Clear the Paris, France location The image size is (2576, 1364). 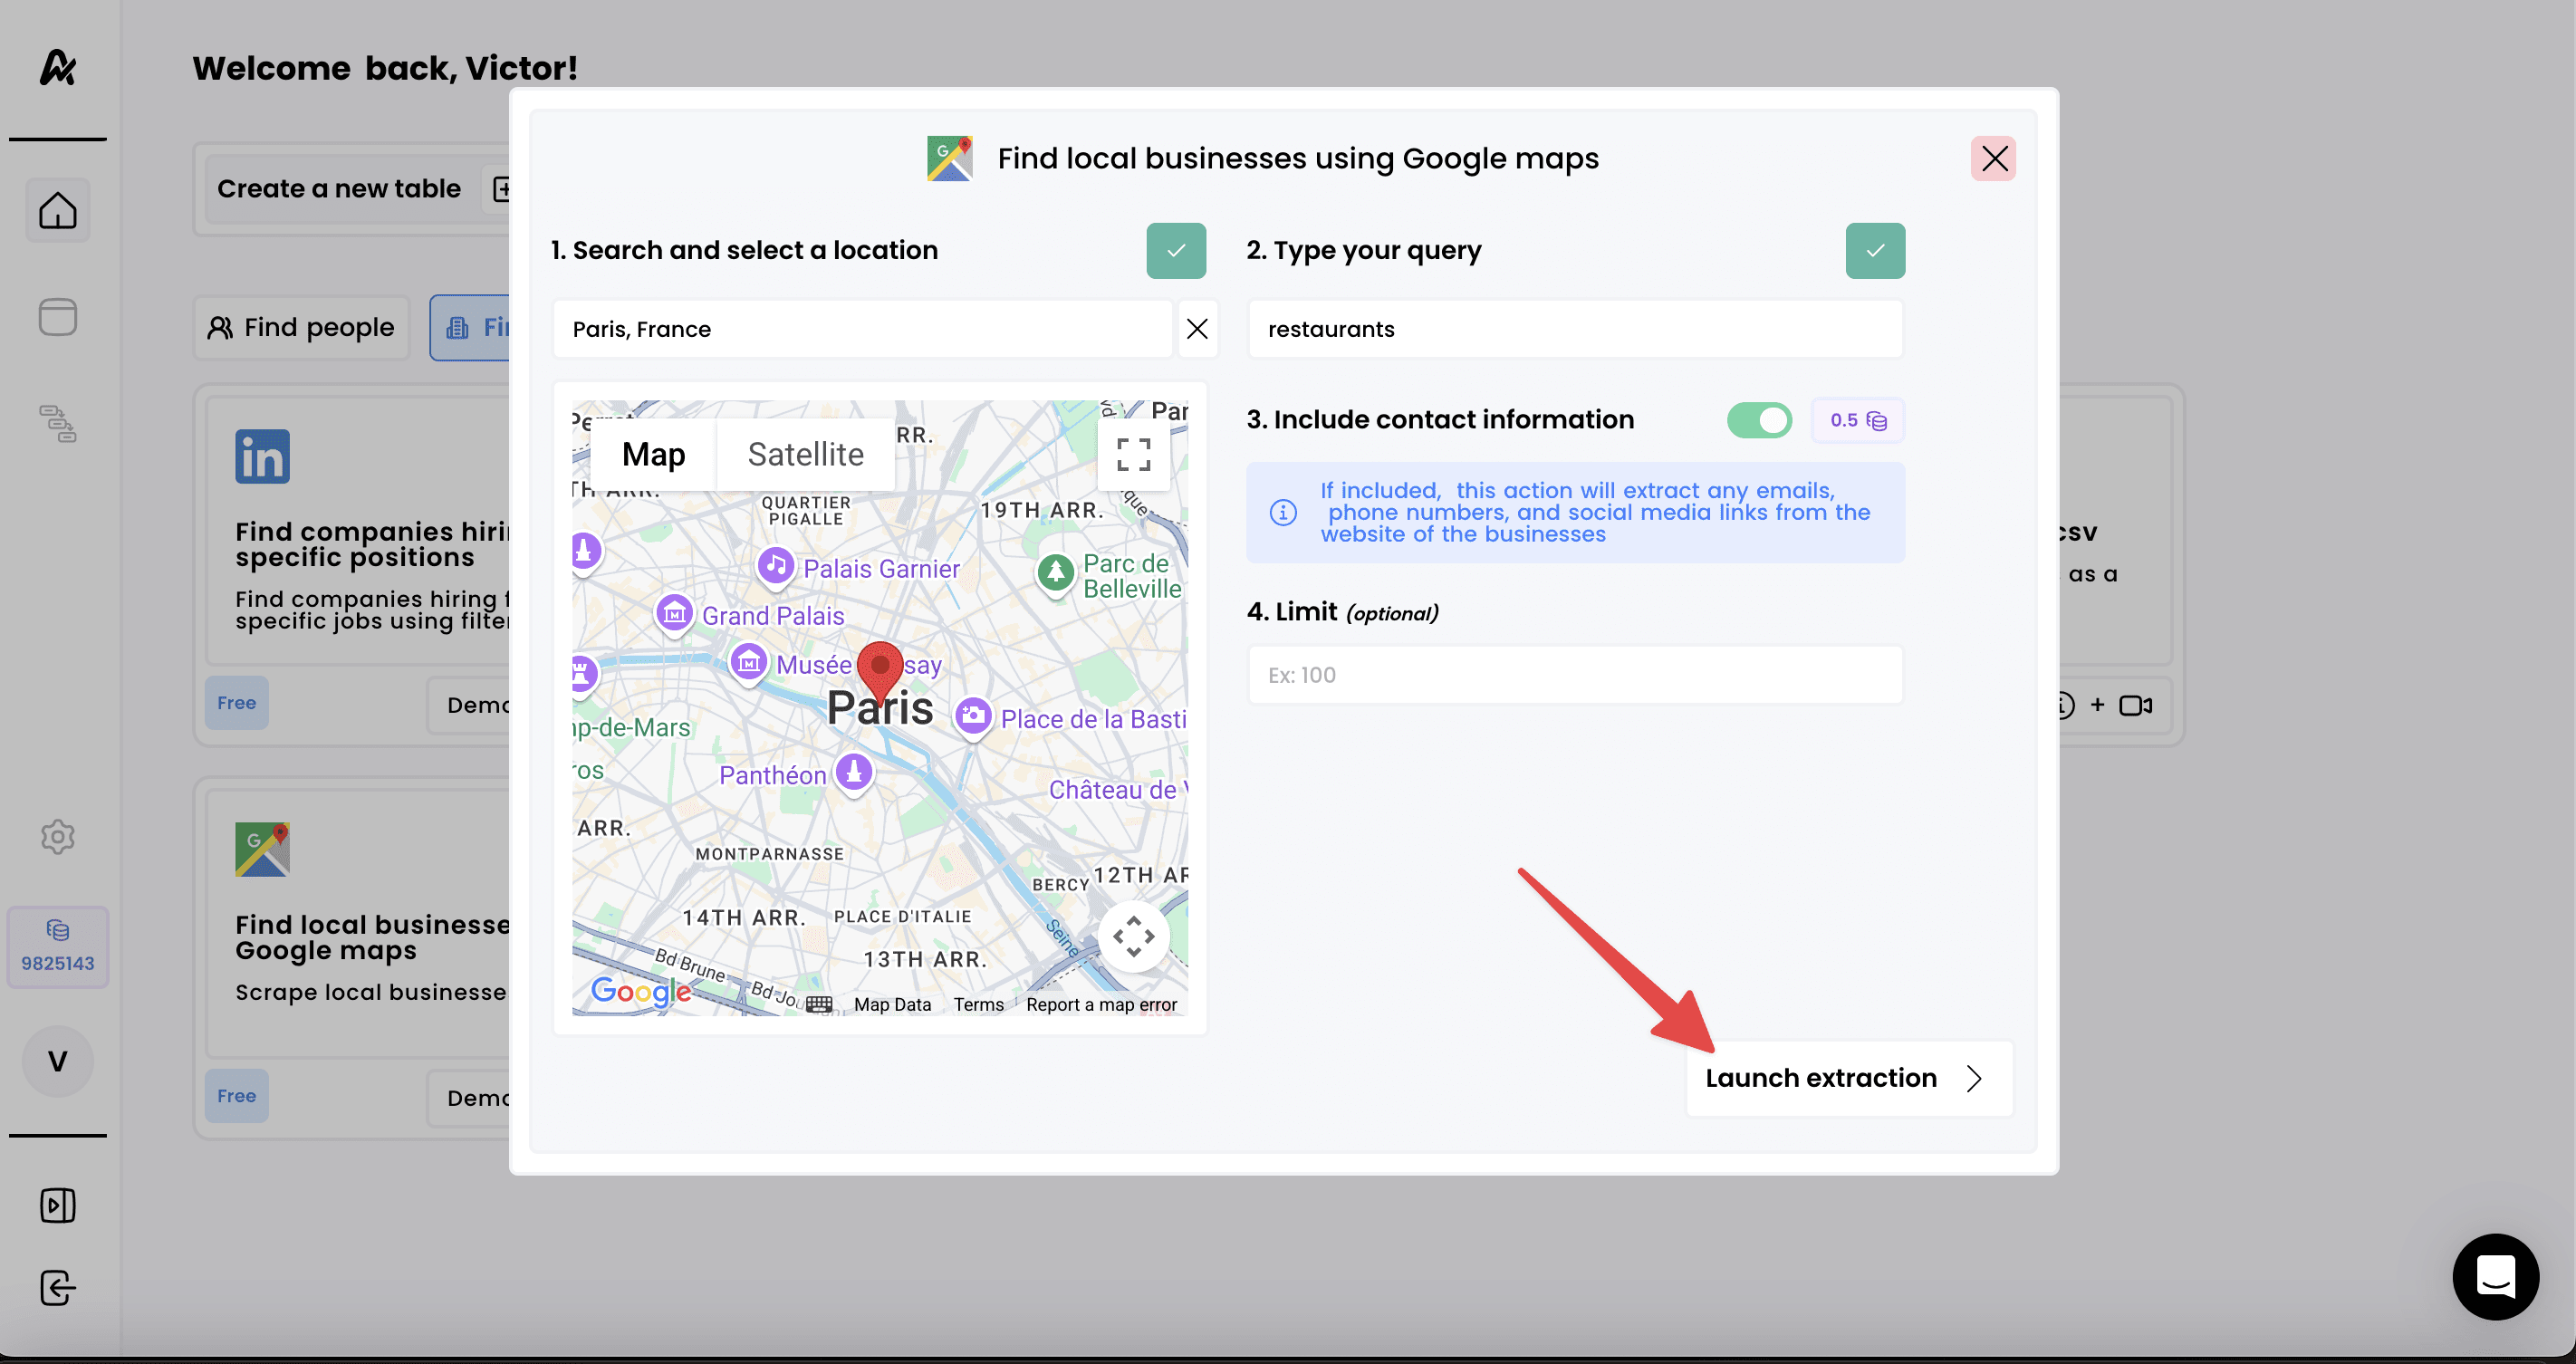point(1197,329)
